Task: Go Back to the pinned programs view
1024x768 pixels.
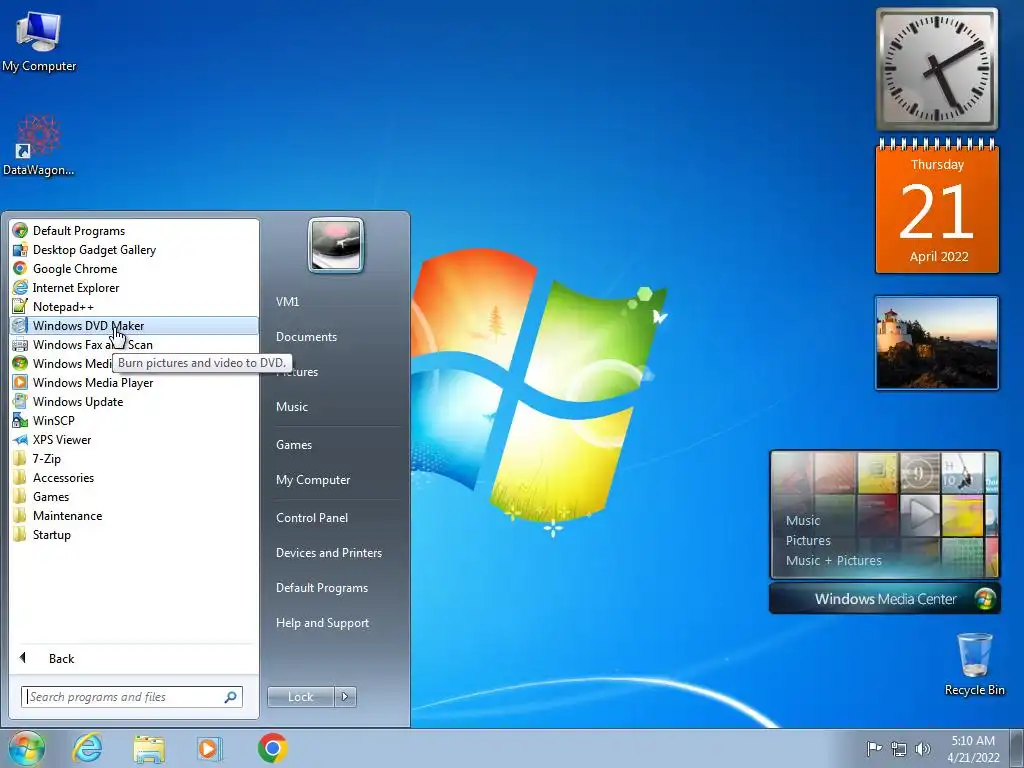Action: (135, 658)
